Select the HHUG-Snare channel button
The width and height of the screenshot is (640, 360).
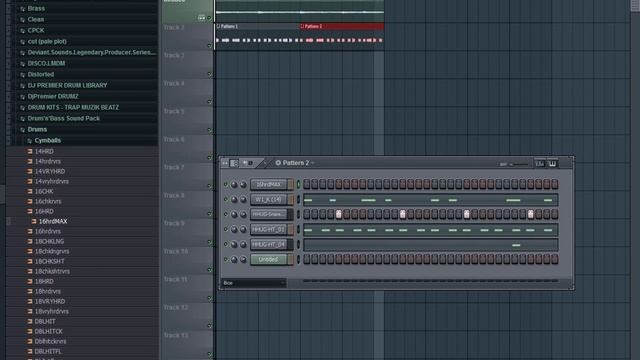[269, 214]
